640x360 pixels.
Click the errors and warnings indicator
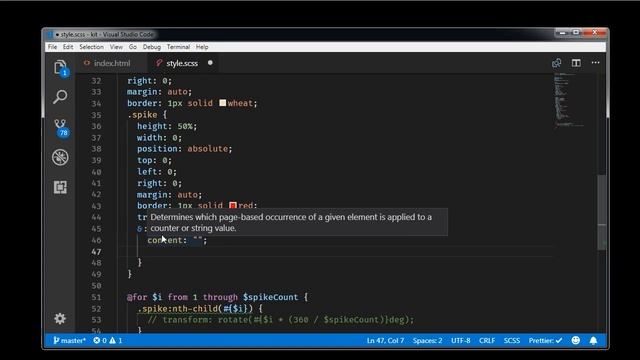tap(108, 340)
